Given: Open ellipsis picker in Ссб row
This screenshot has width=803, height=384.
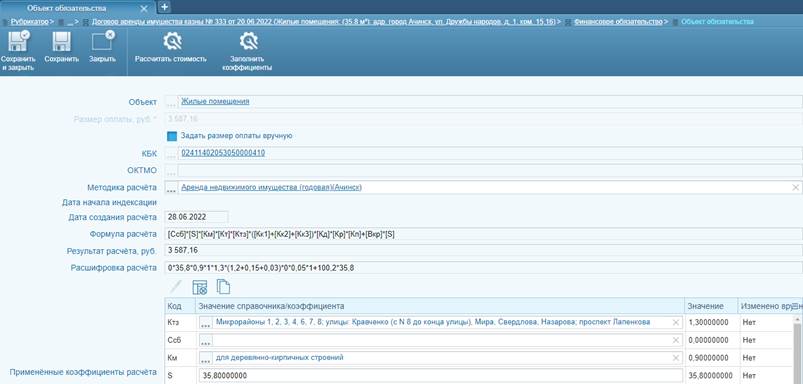Looking at the screenshot, I should [x=205, y=340].
